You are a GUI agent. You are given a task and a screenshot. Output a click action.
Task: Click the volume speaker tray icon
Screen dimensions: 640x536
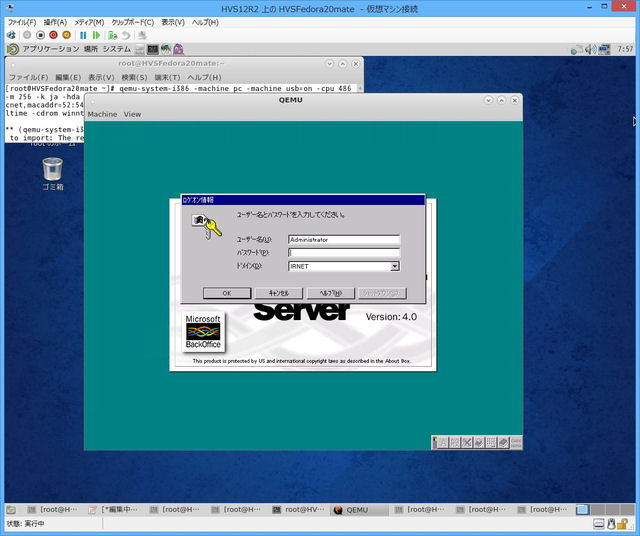tap(590, 50)
